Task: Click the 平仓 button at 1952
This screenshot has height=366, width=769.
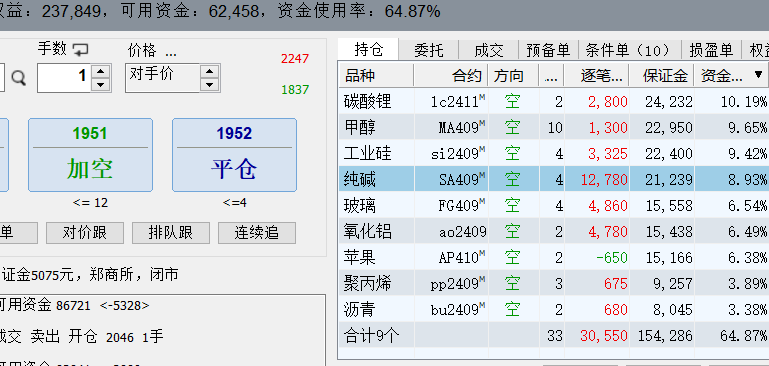Action: (234, 155)
